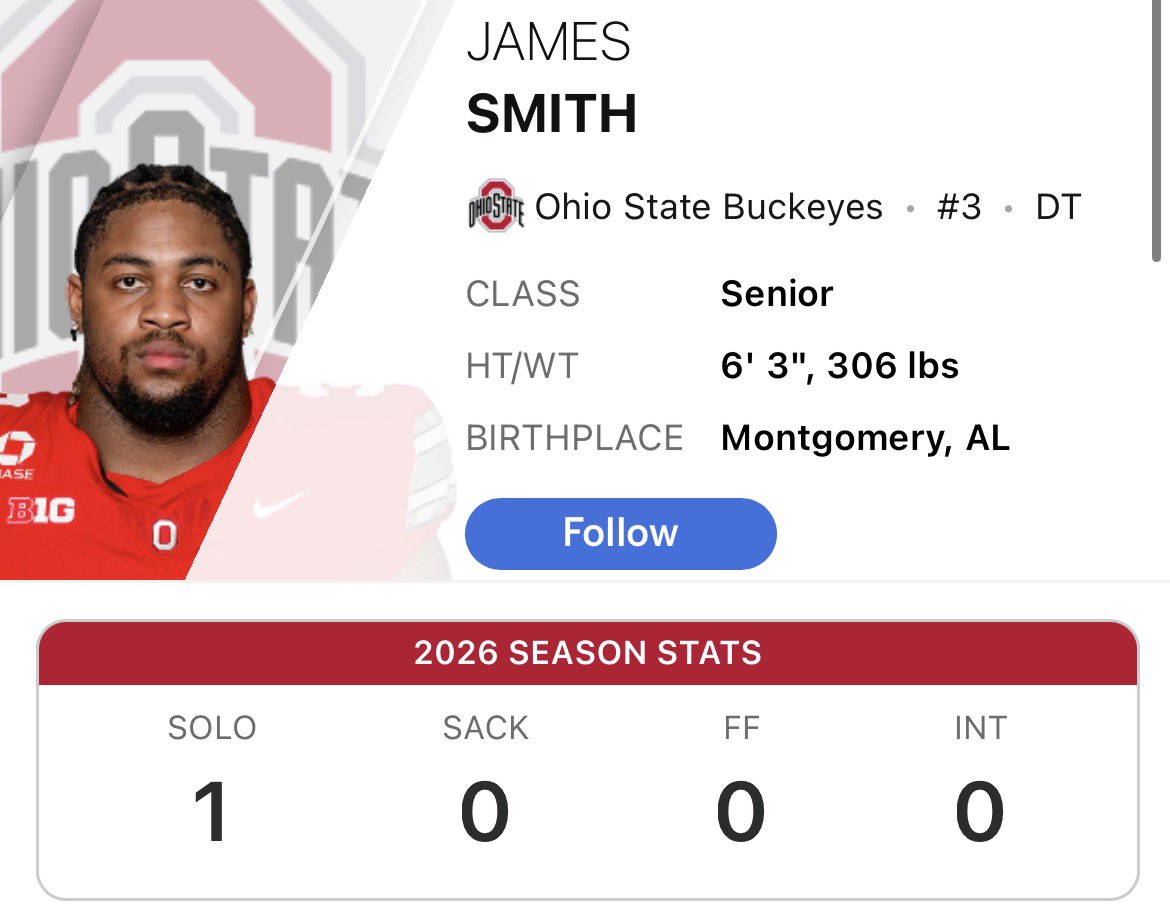Click the BIRTHPLACE field label
1170x914 pixels.
coord(575,438)
